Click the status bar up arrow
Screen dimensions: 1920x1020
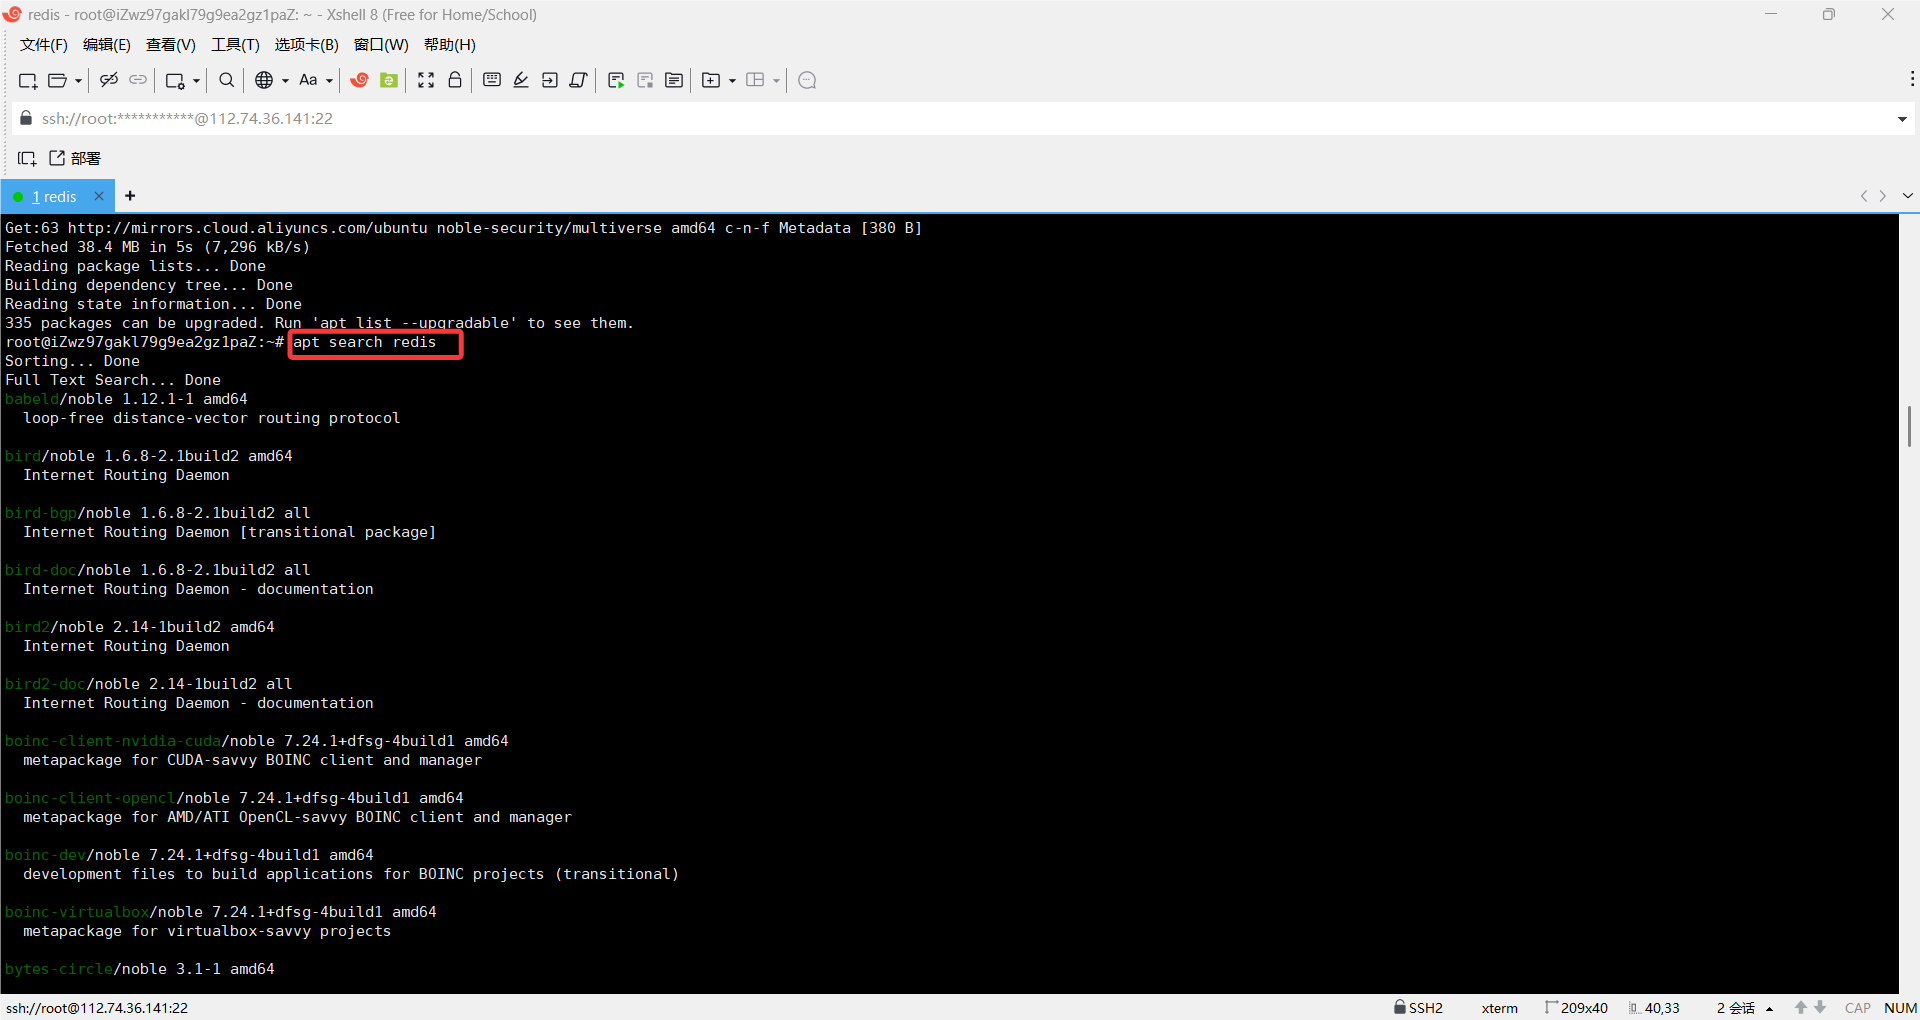pos(1801,1008)
